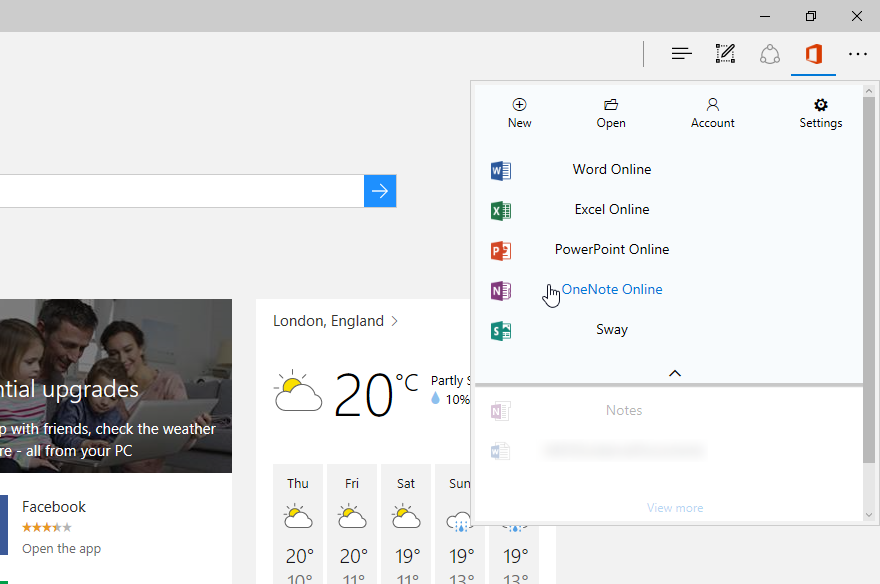Click the Share circle icon in toolbar
The image size is (880, 584).
pos(769,54)
